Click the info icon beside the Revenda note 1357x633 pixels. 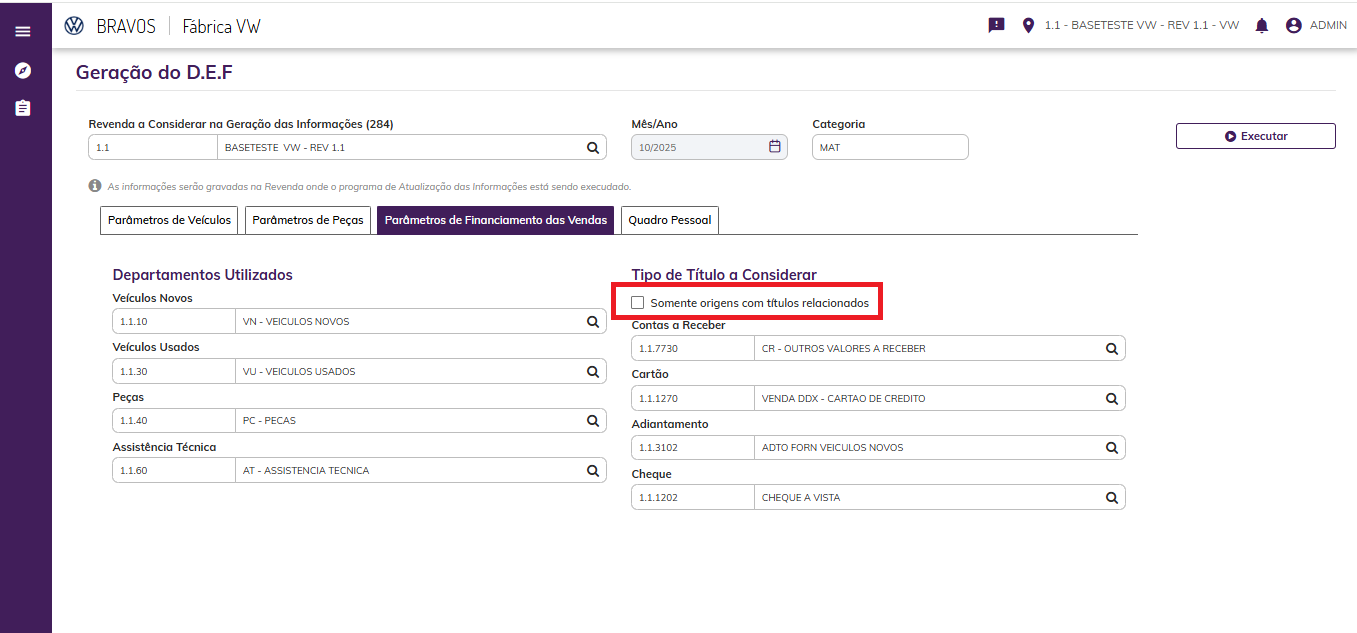click(x=95, y=186)
